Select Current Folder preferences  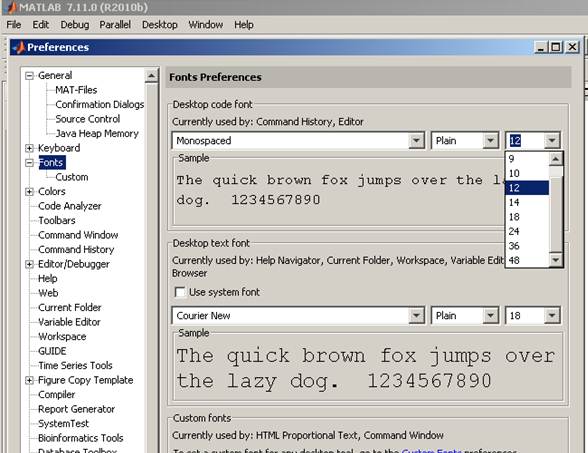pos(69,308)
